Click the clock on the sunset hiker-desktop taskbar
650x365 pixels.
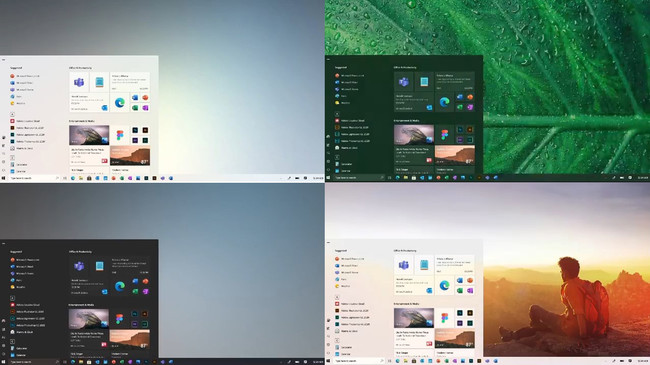(643, 361)
